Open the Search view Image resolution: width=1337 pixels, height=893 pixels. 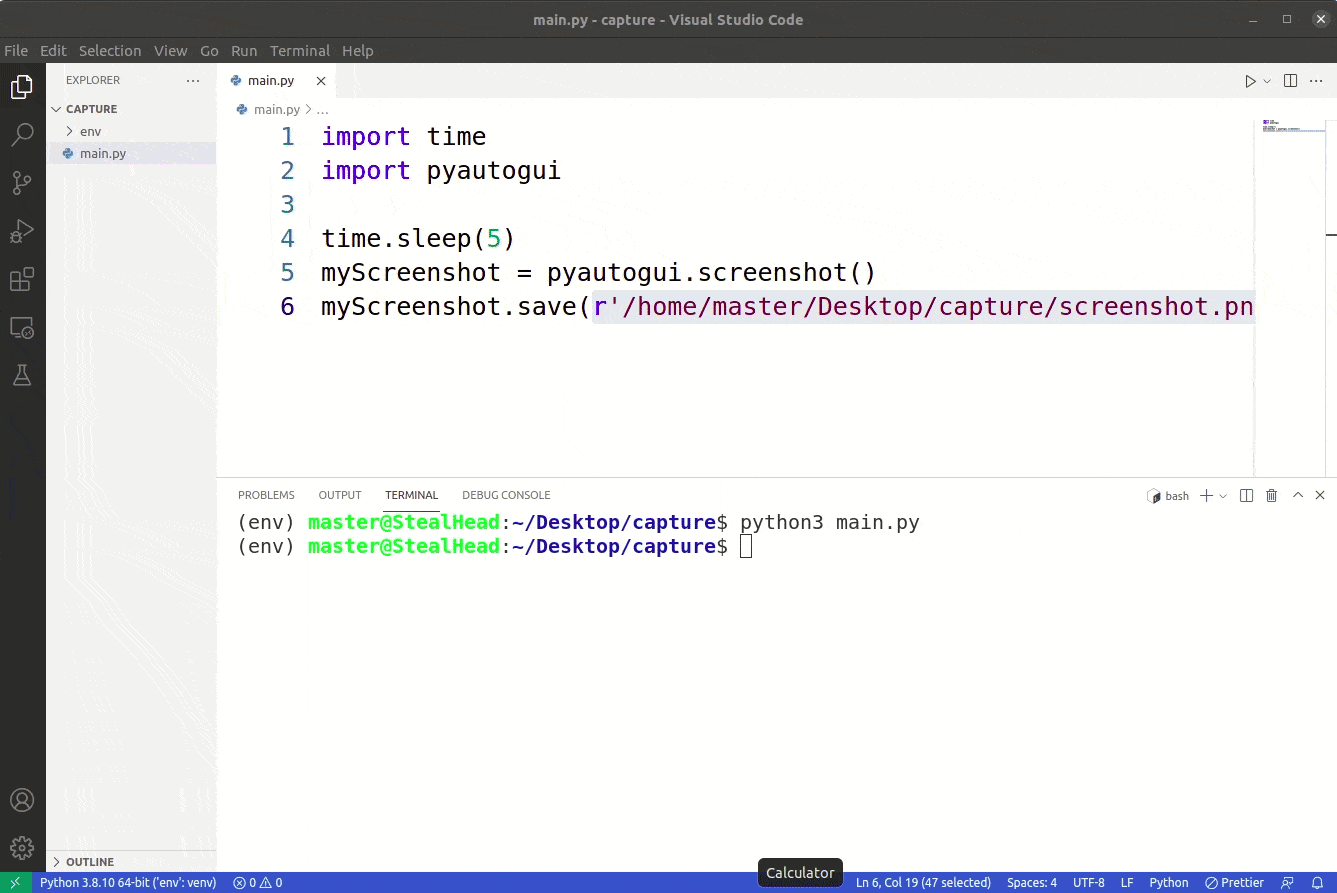coord(22,134)
